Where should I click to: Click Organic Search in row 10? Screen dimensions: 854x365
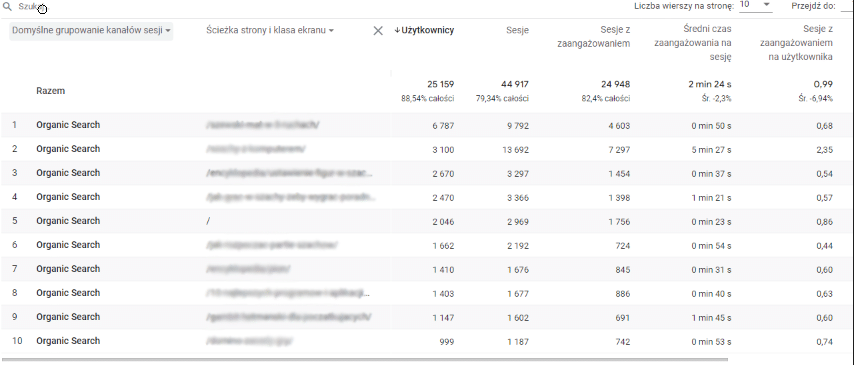click(x=68, y=340)
